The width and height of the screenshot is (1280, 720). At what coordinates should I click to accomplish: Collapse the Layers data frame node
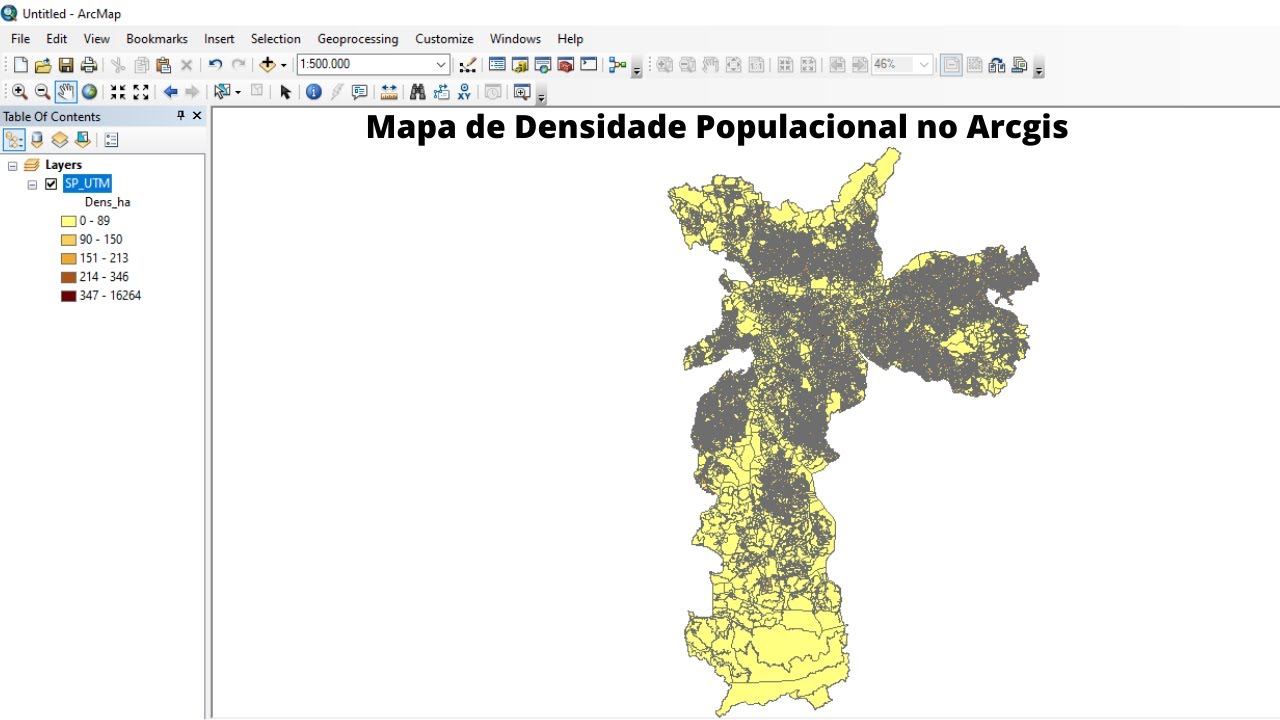pyautogui.click(x=13, y=165)
